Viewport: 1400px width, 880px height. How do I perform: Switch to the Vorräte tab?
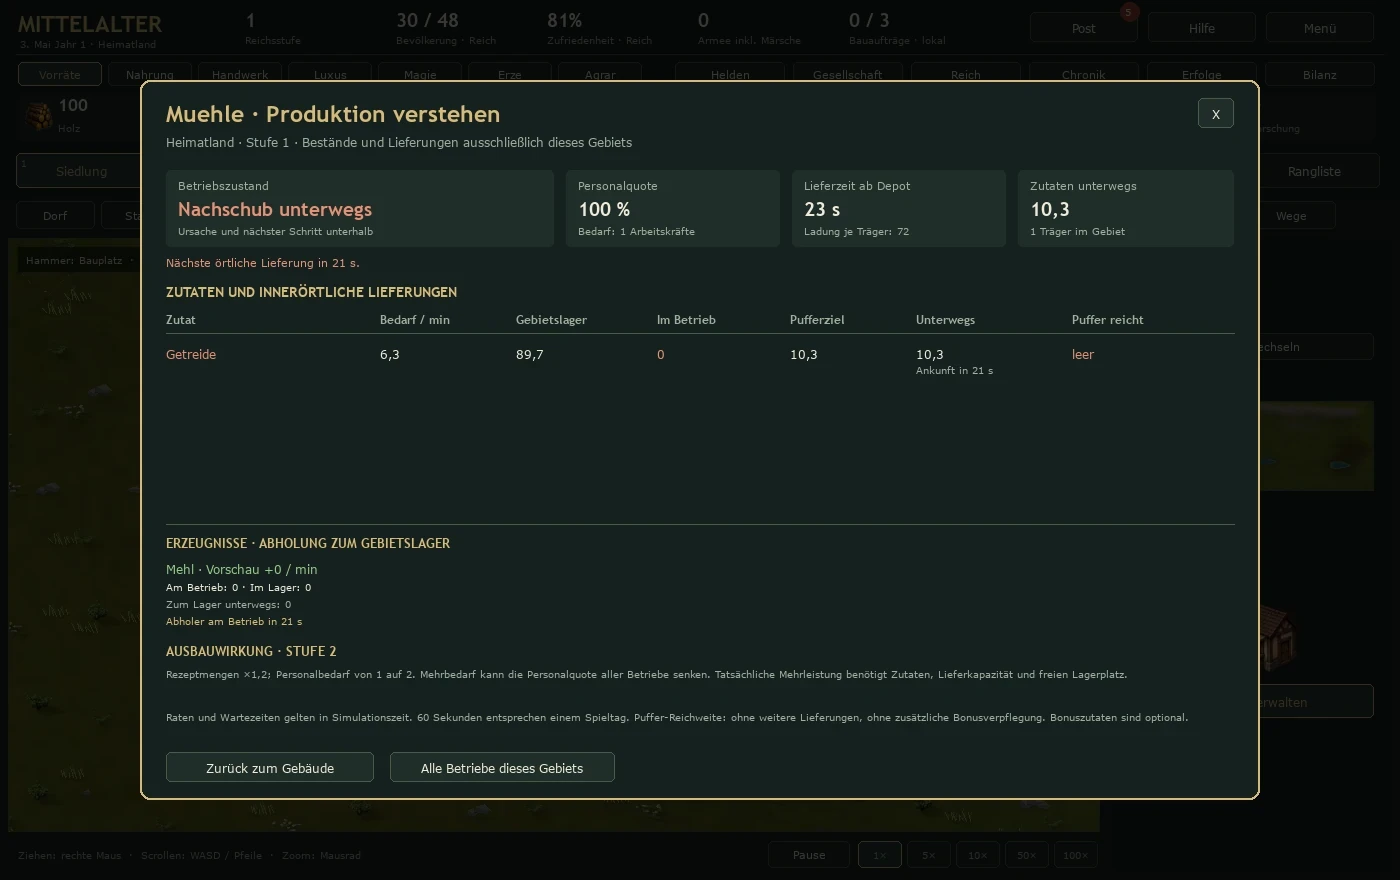click(x=60, y=75)
